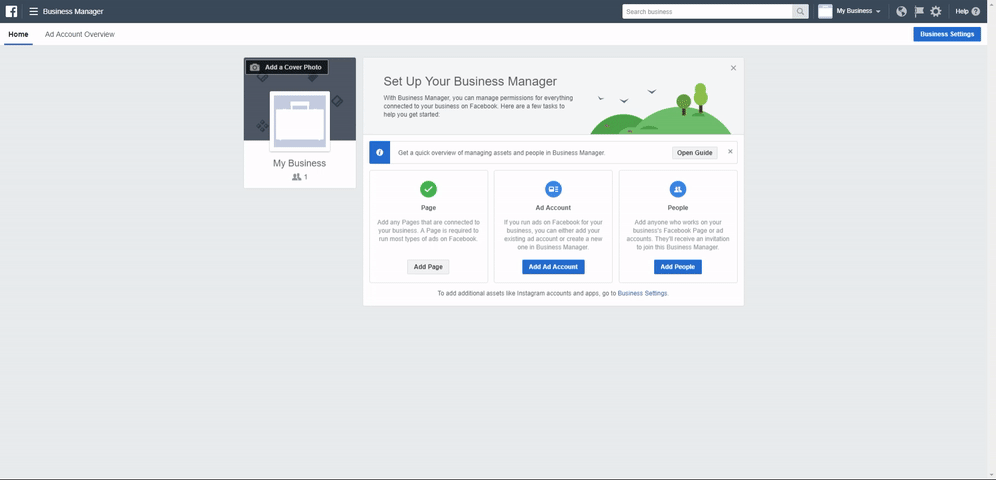Click the people count icon under My Business
Screen dimensions: 996x480
tap(296, 177)
